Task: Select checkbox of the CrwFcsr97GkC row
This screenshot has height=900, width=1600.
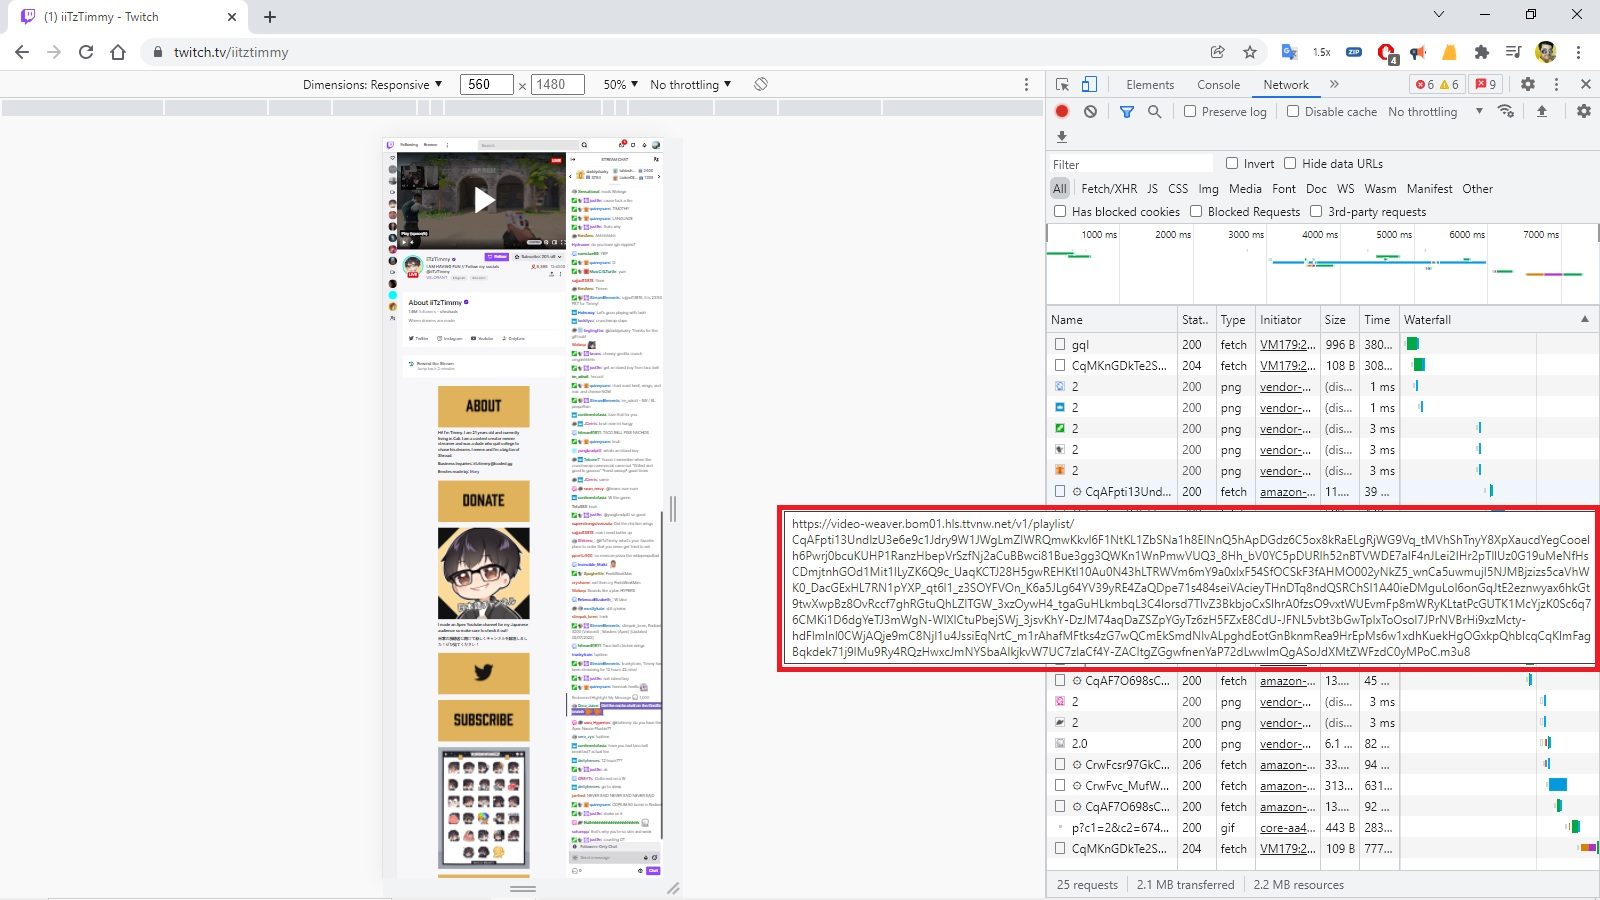Action: (1060, 764)
